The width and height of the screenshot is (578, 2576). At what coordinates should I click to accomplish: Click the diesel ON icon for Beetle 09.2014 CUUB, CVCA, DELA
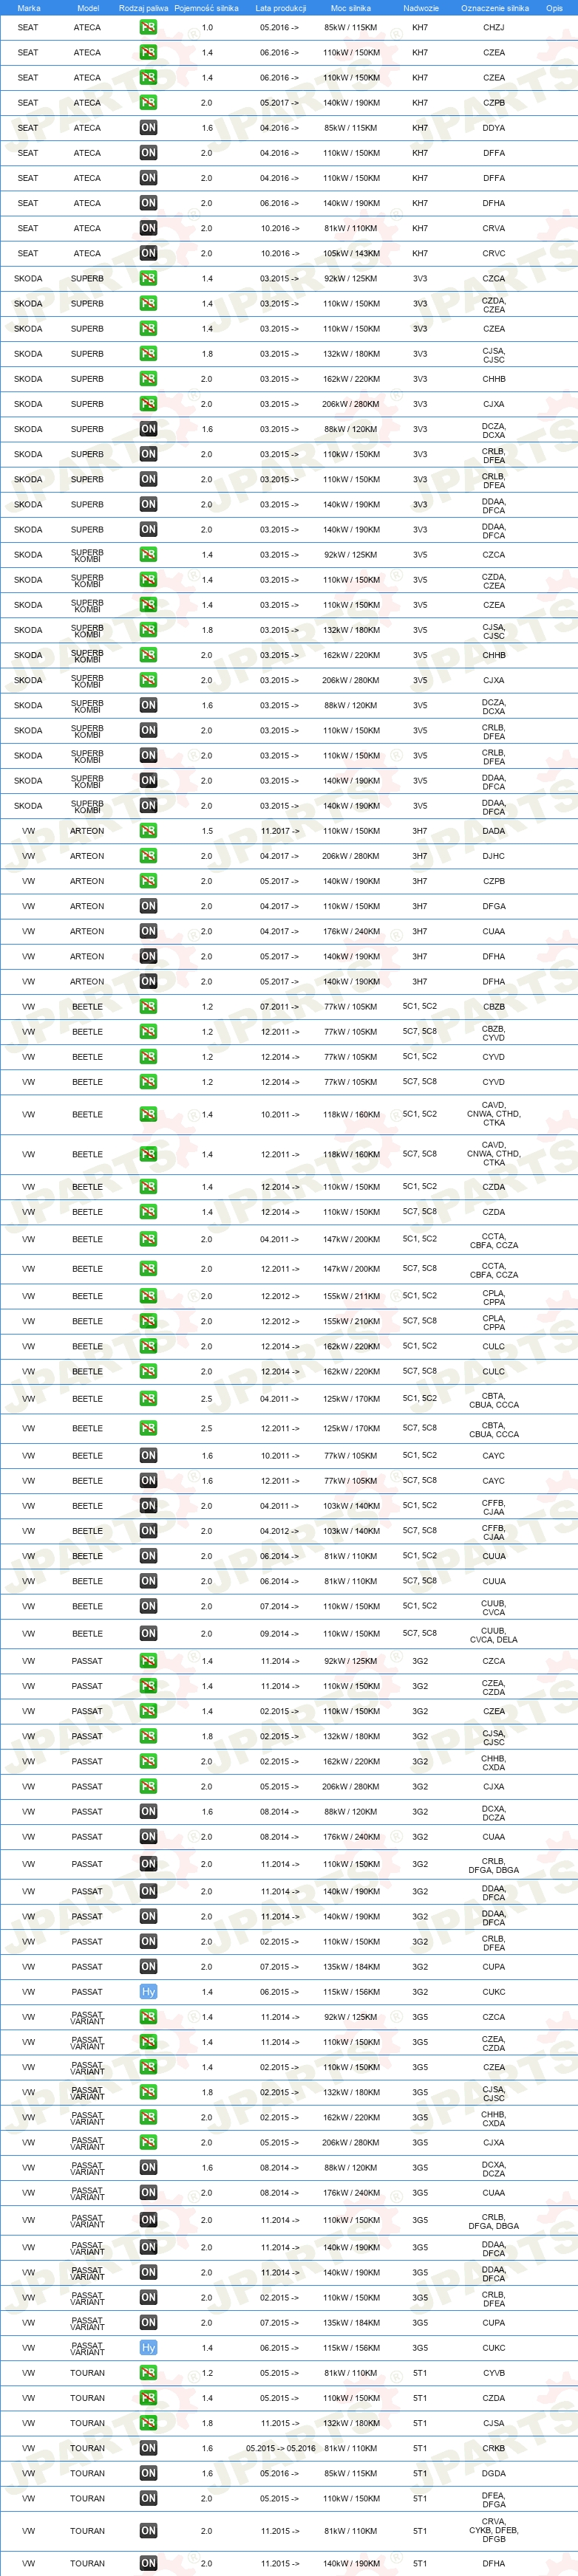[x=148, y=1634]
